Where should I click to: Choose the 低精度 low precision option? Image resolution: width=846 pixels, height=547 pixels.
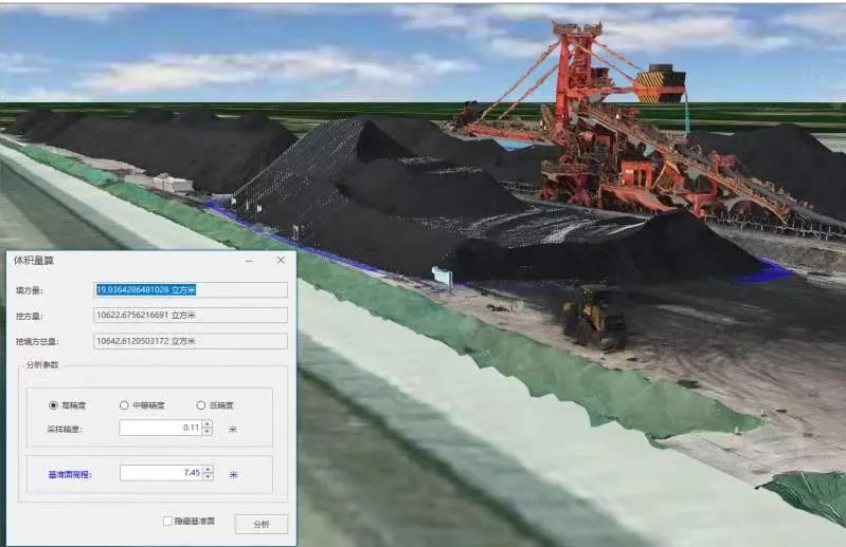click(x=200, y=405)
